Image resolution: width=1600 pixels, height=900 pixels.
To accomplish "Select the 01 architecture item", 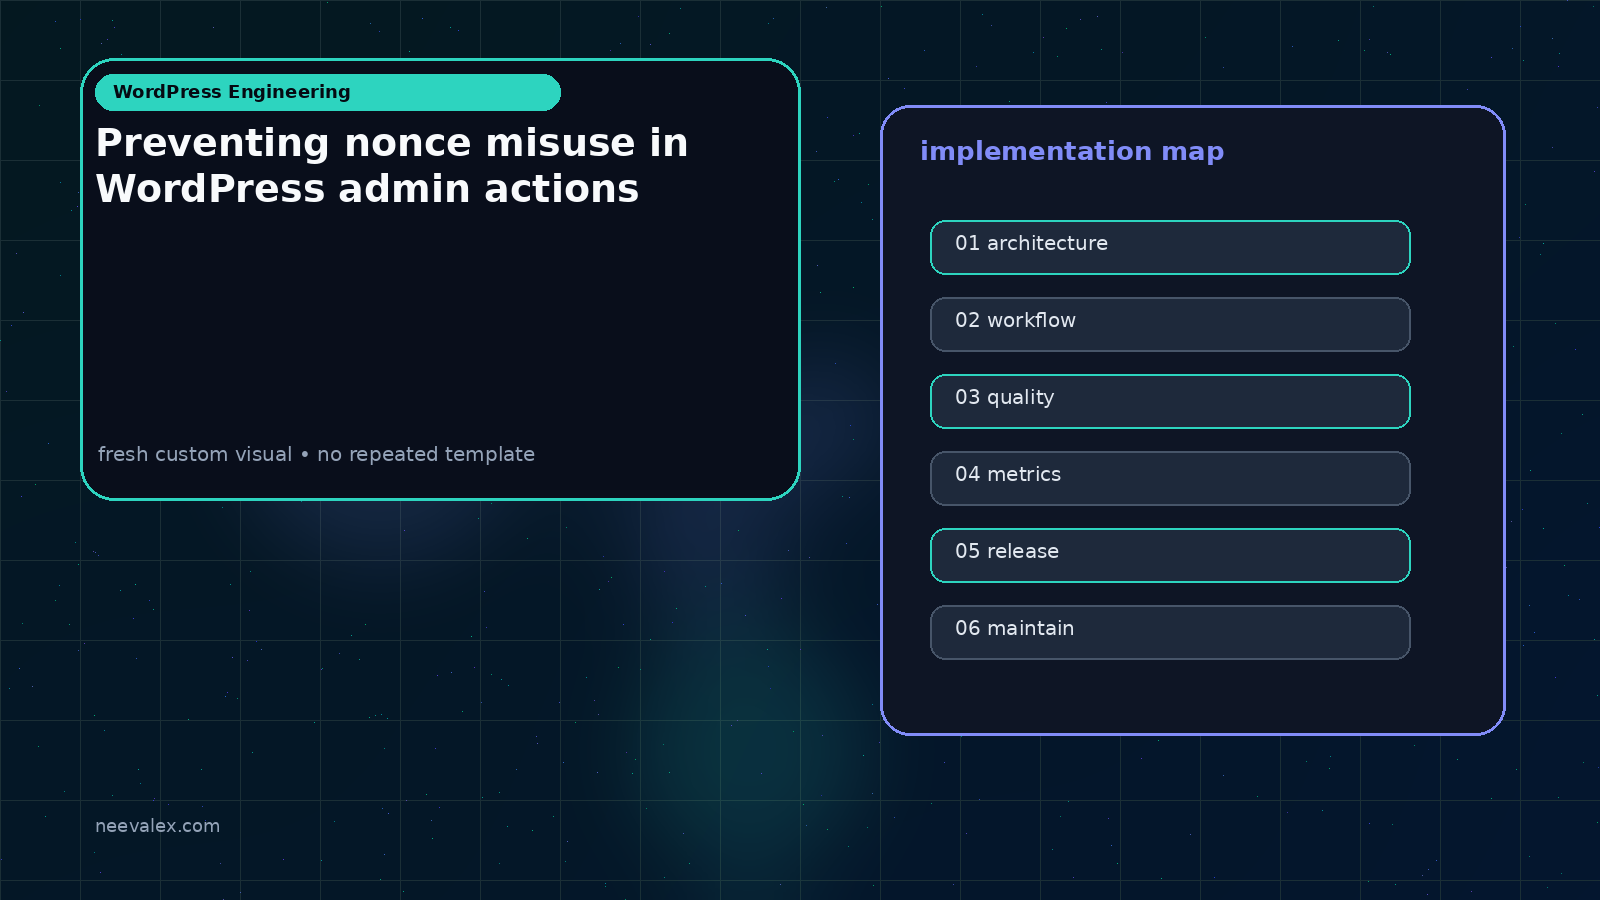I will point(1170,247).
